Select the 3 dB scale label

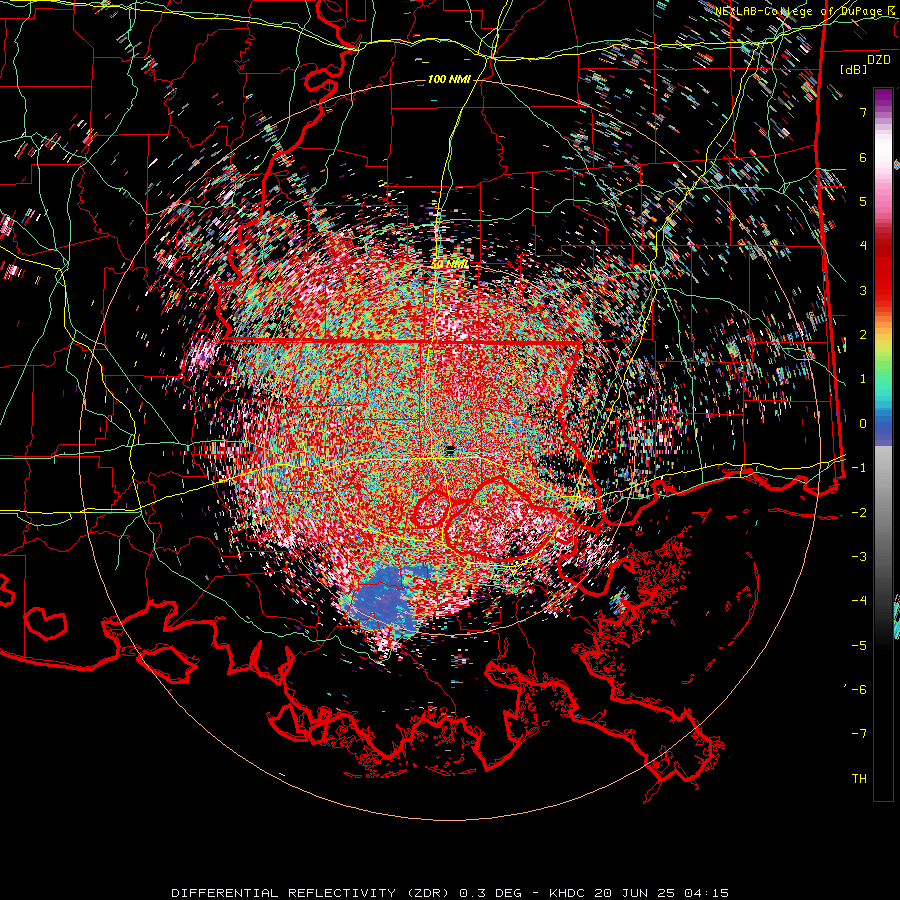pyautogui.click(x=863, y=290)
